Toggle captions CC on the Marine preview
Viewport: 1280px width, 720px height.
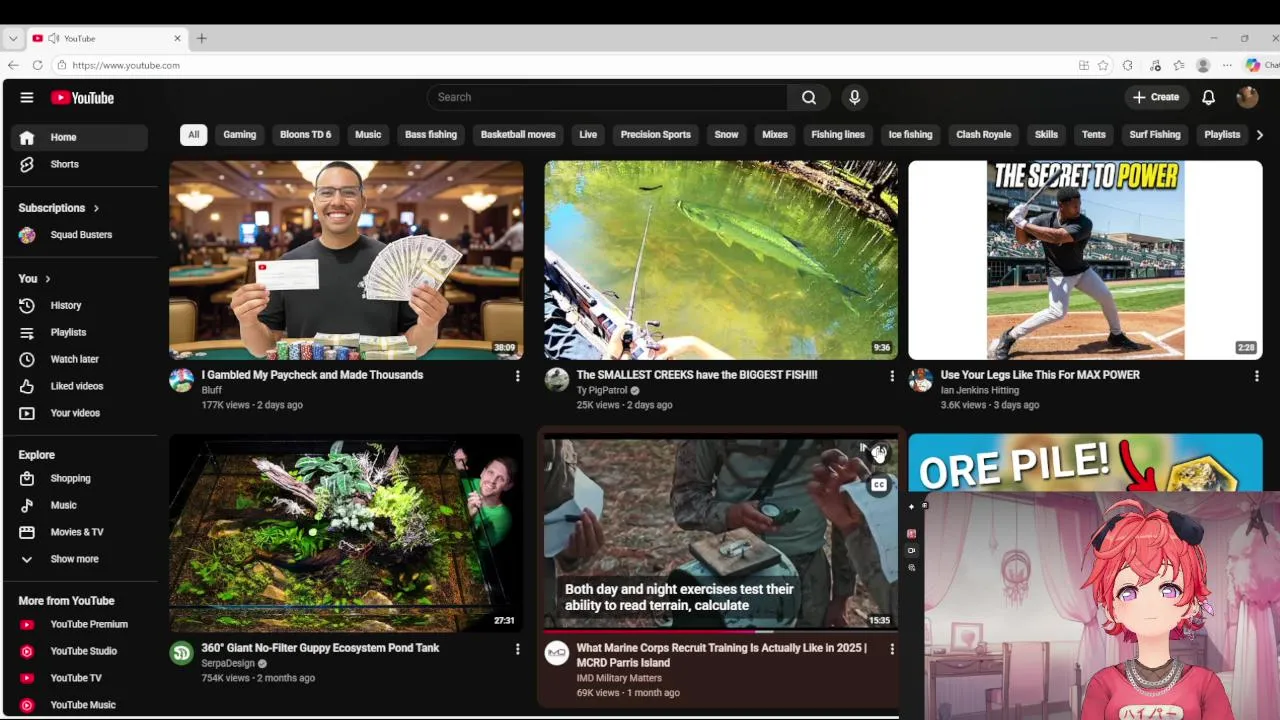coord(879,485)
